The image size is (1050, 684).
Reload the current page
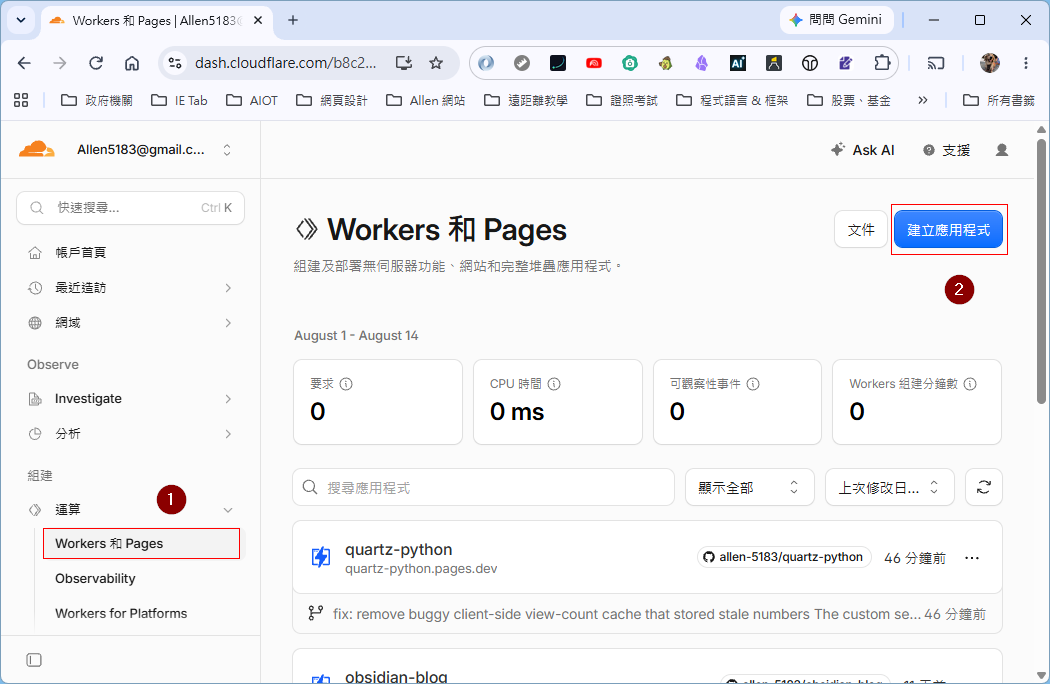[x=96, y=63]
